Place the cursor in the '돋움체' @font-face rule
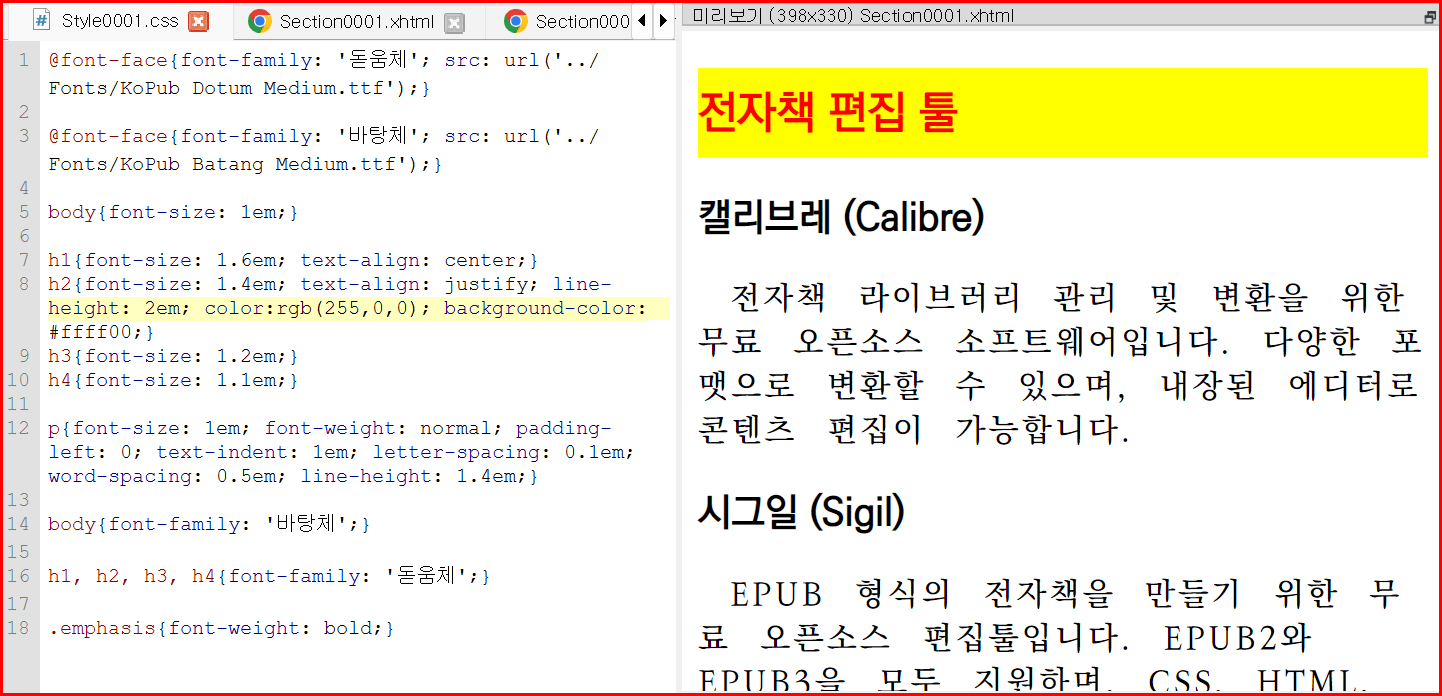This screenshot has height=696, width=1442. [x=323, y=74]
